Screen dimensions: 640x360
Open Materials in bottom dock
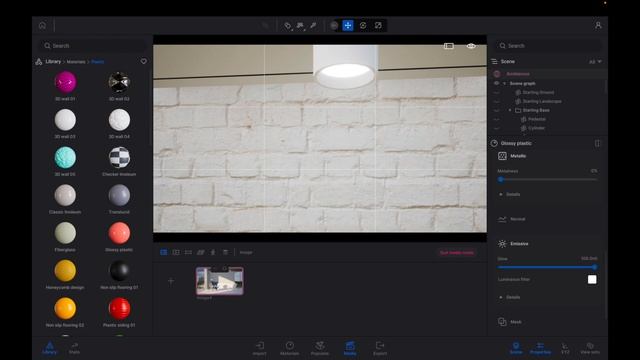coord(289,349)
